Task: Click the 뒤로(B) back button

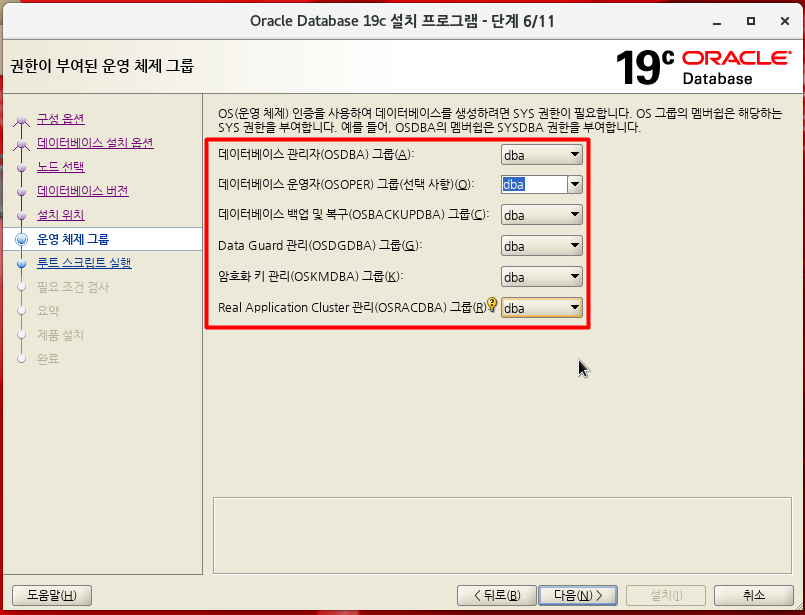Action: click(x=496, y=595)
